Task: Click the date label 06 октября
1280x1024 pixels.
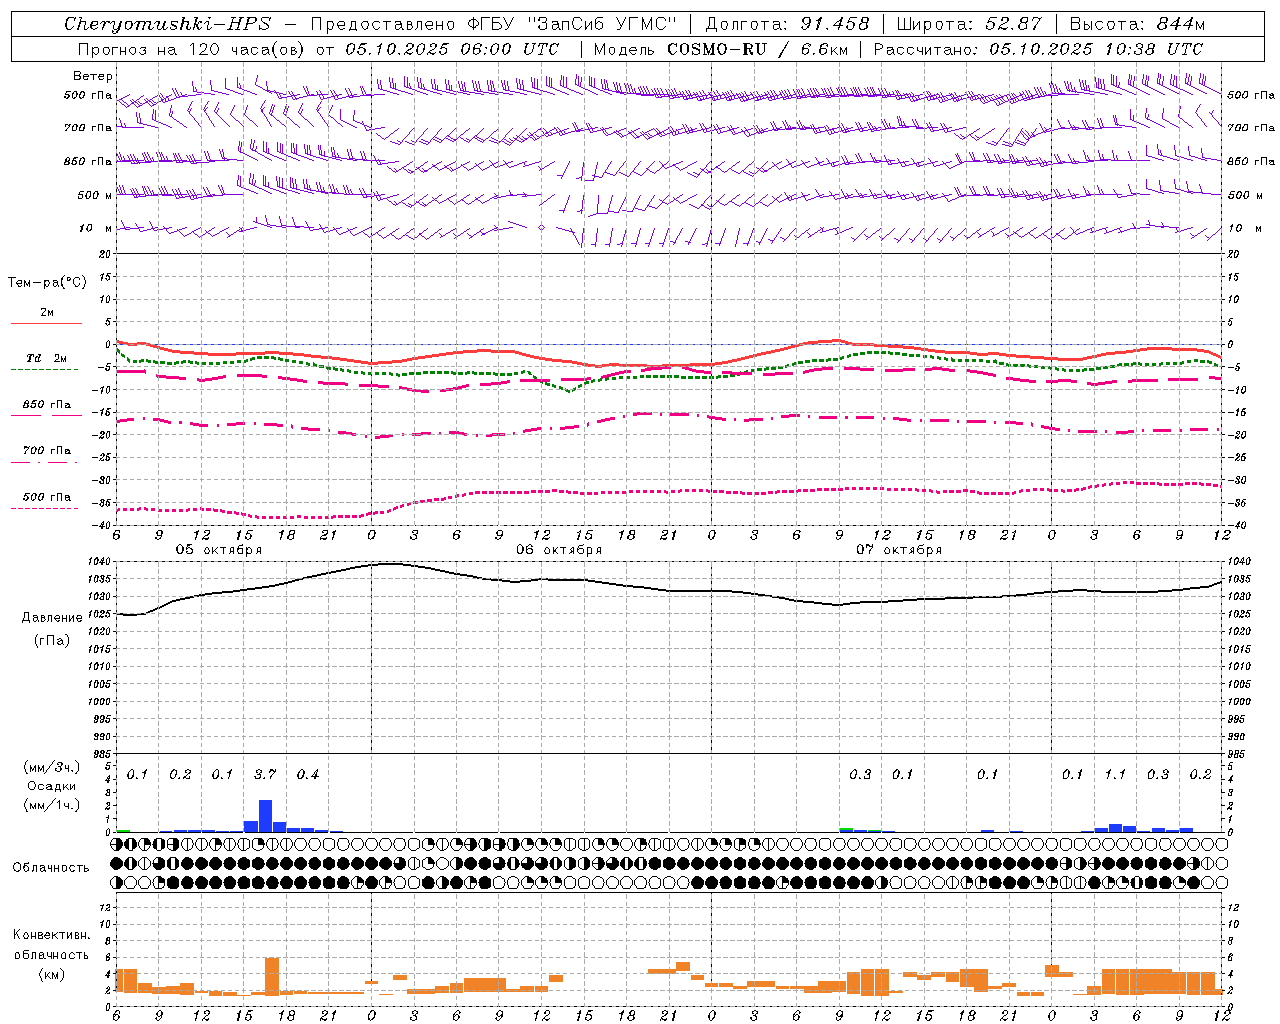Action: [x=559, y=550]
